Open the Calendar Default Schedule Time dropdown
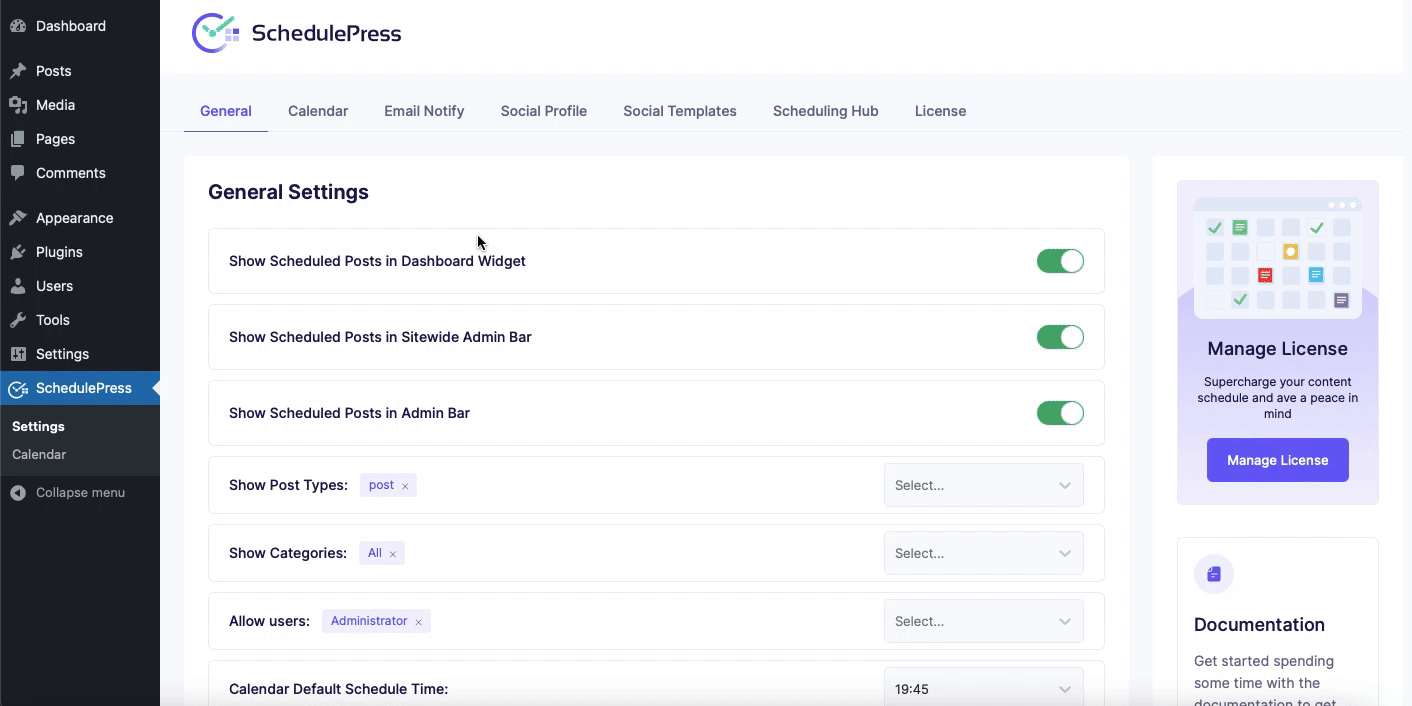The height and width of the screenshot is (706, 1412). click(x=983, y=688)
